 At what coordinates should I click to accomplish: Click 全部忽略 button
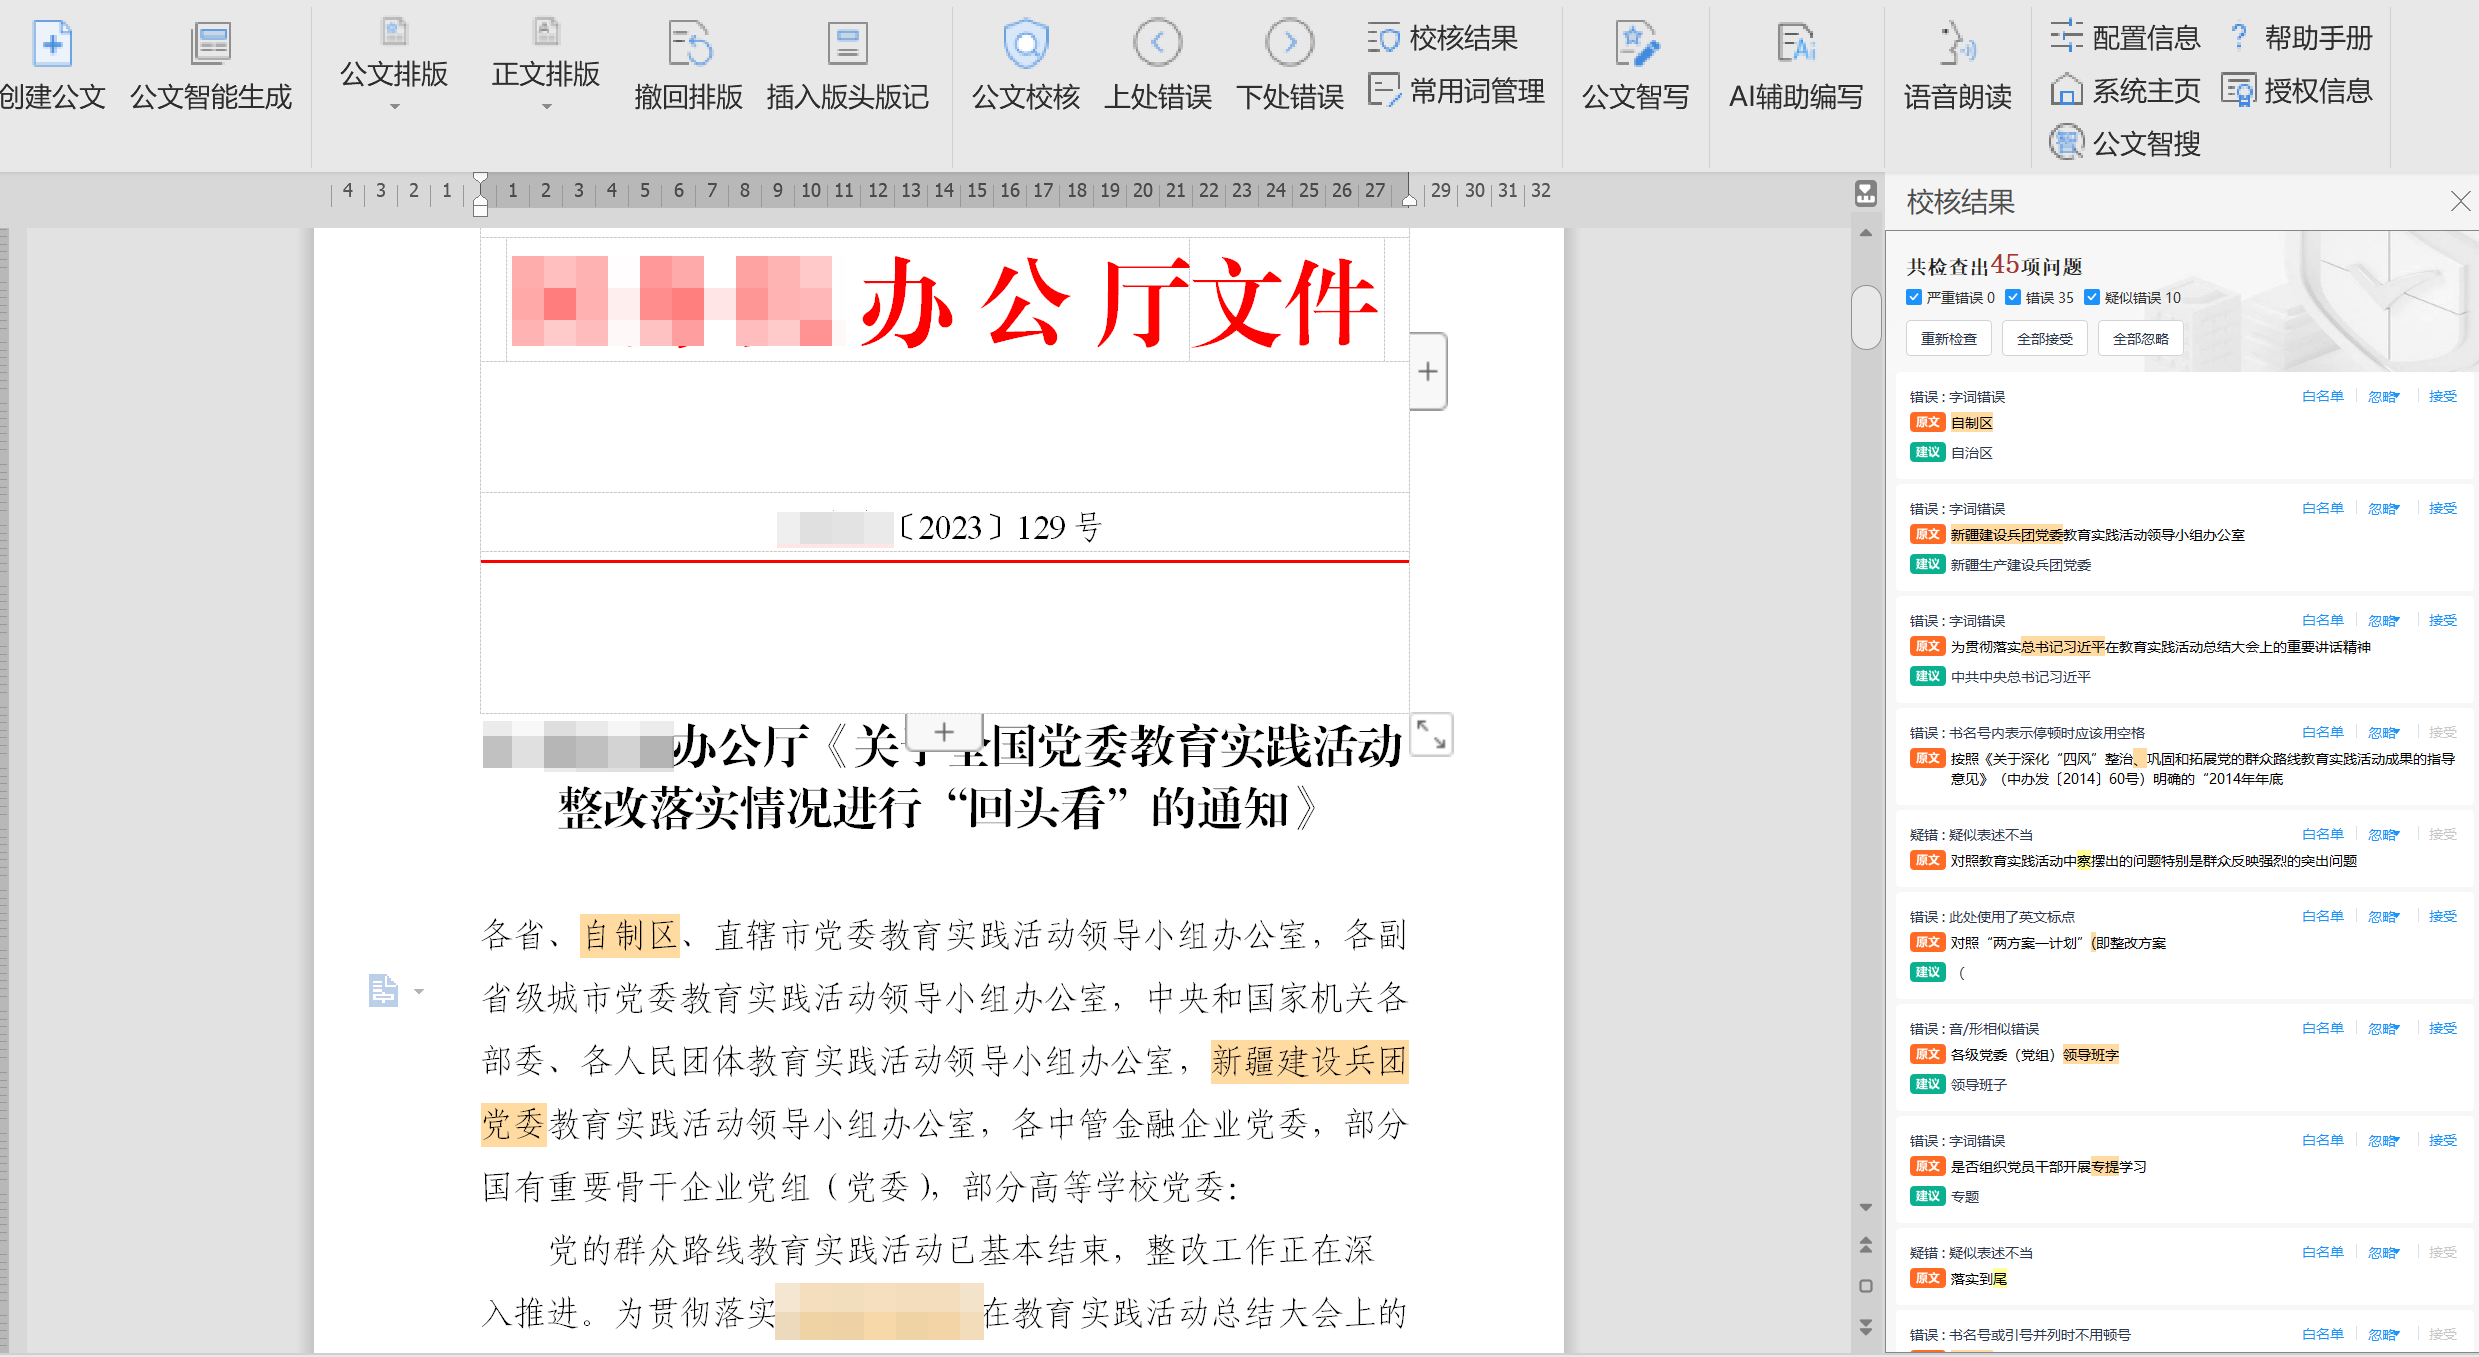coord(2141,339)
